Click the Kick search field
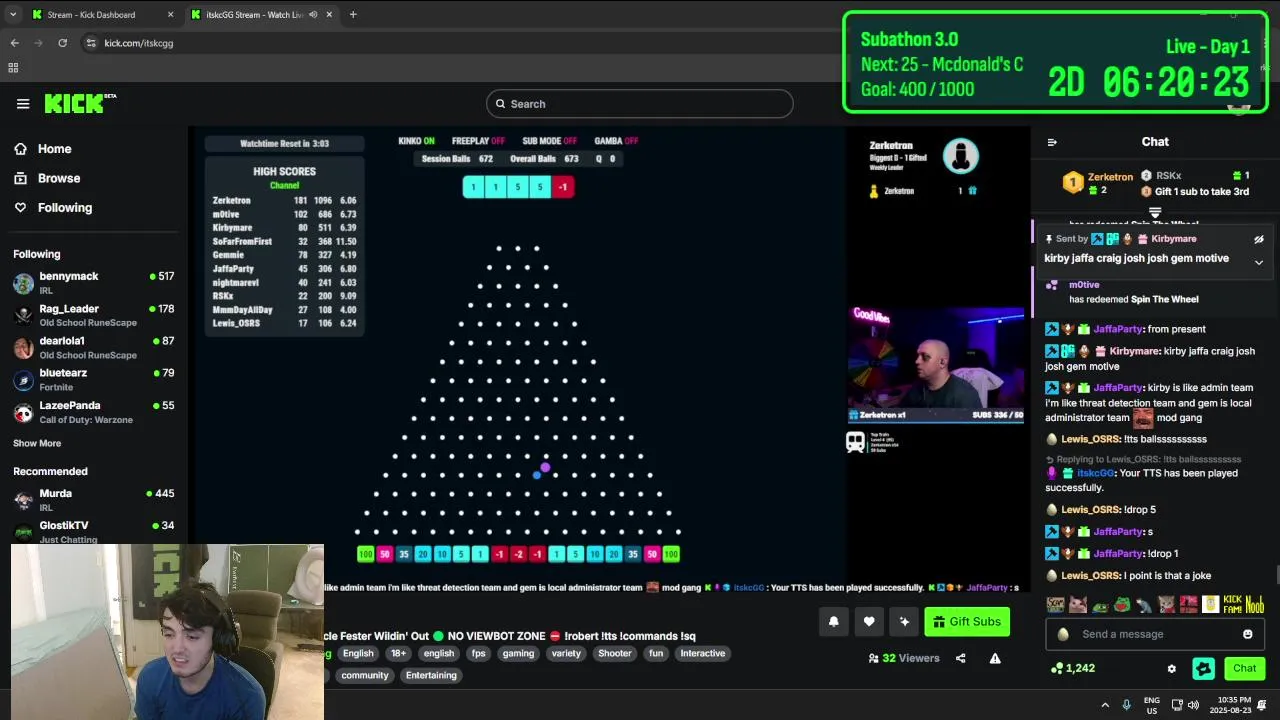Image resolution: width=1280 pixels, height=720 pixels. [640, 104]
